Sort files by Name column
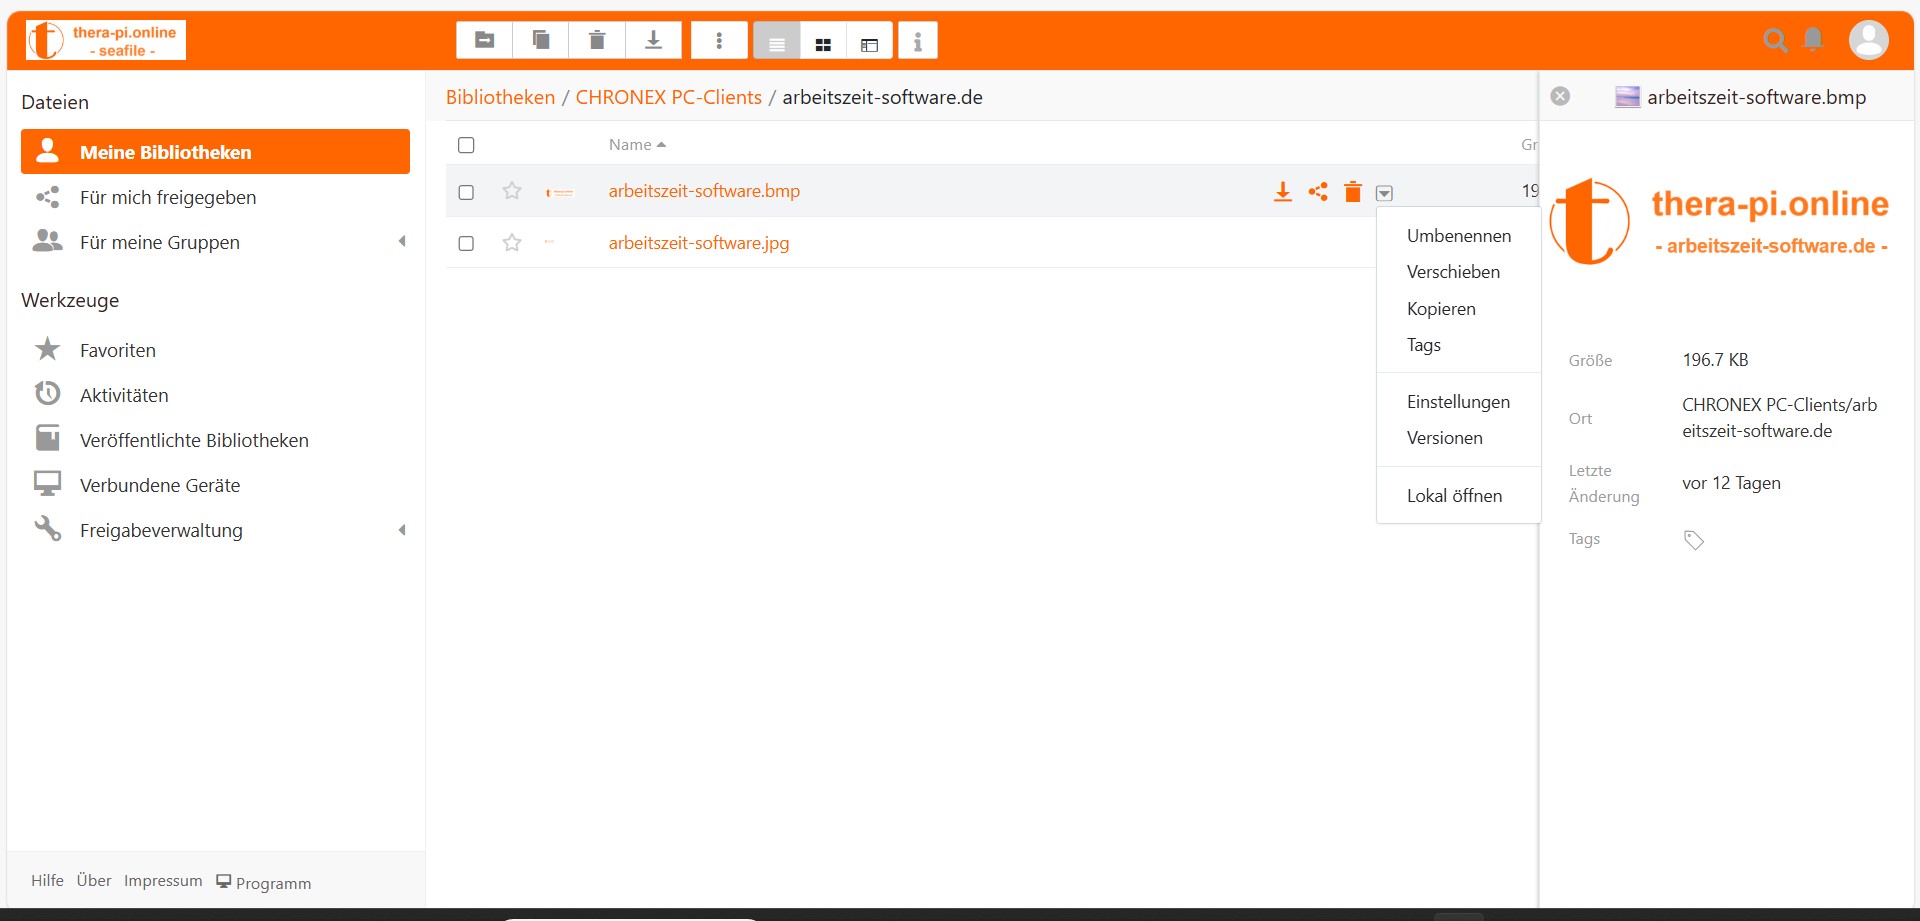Screen dimensions: 1920x921 (637, 145)
